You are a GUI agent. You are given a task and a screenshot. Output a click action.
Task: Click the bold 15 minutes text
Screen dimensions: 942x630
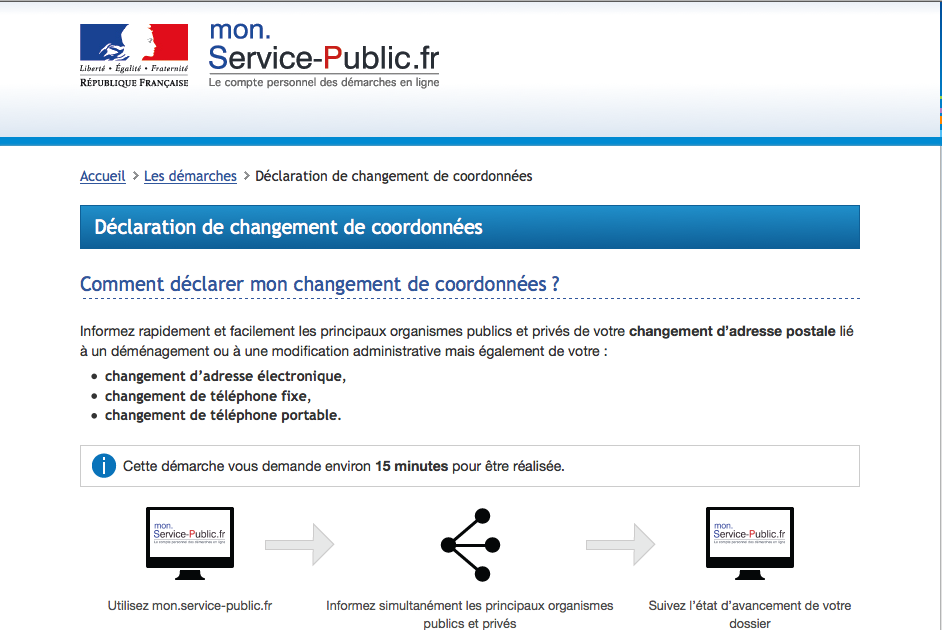(x=412, y=466)
